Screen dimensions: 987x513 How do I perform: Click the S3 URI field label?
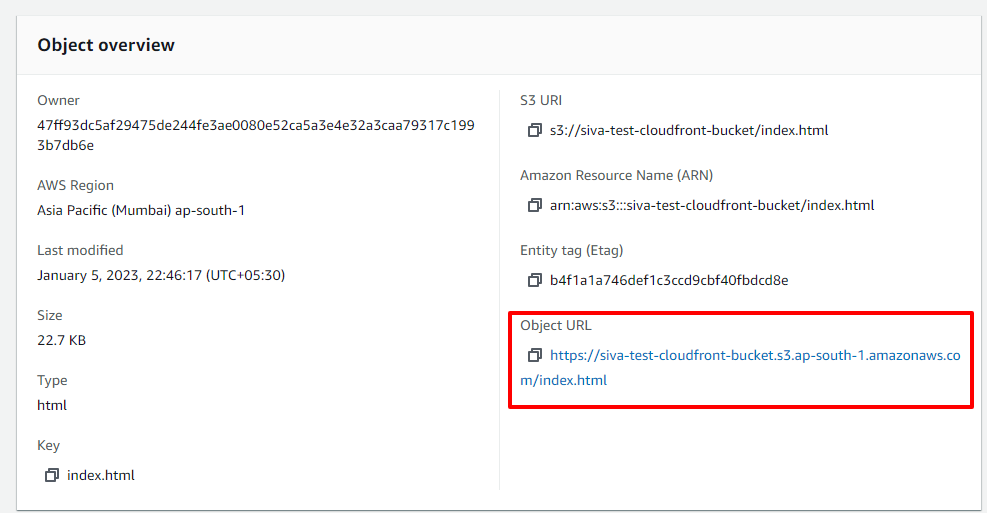(541, 100)
